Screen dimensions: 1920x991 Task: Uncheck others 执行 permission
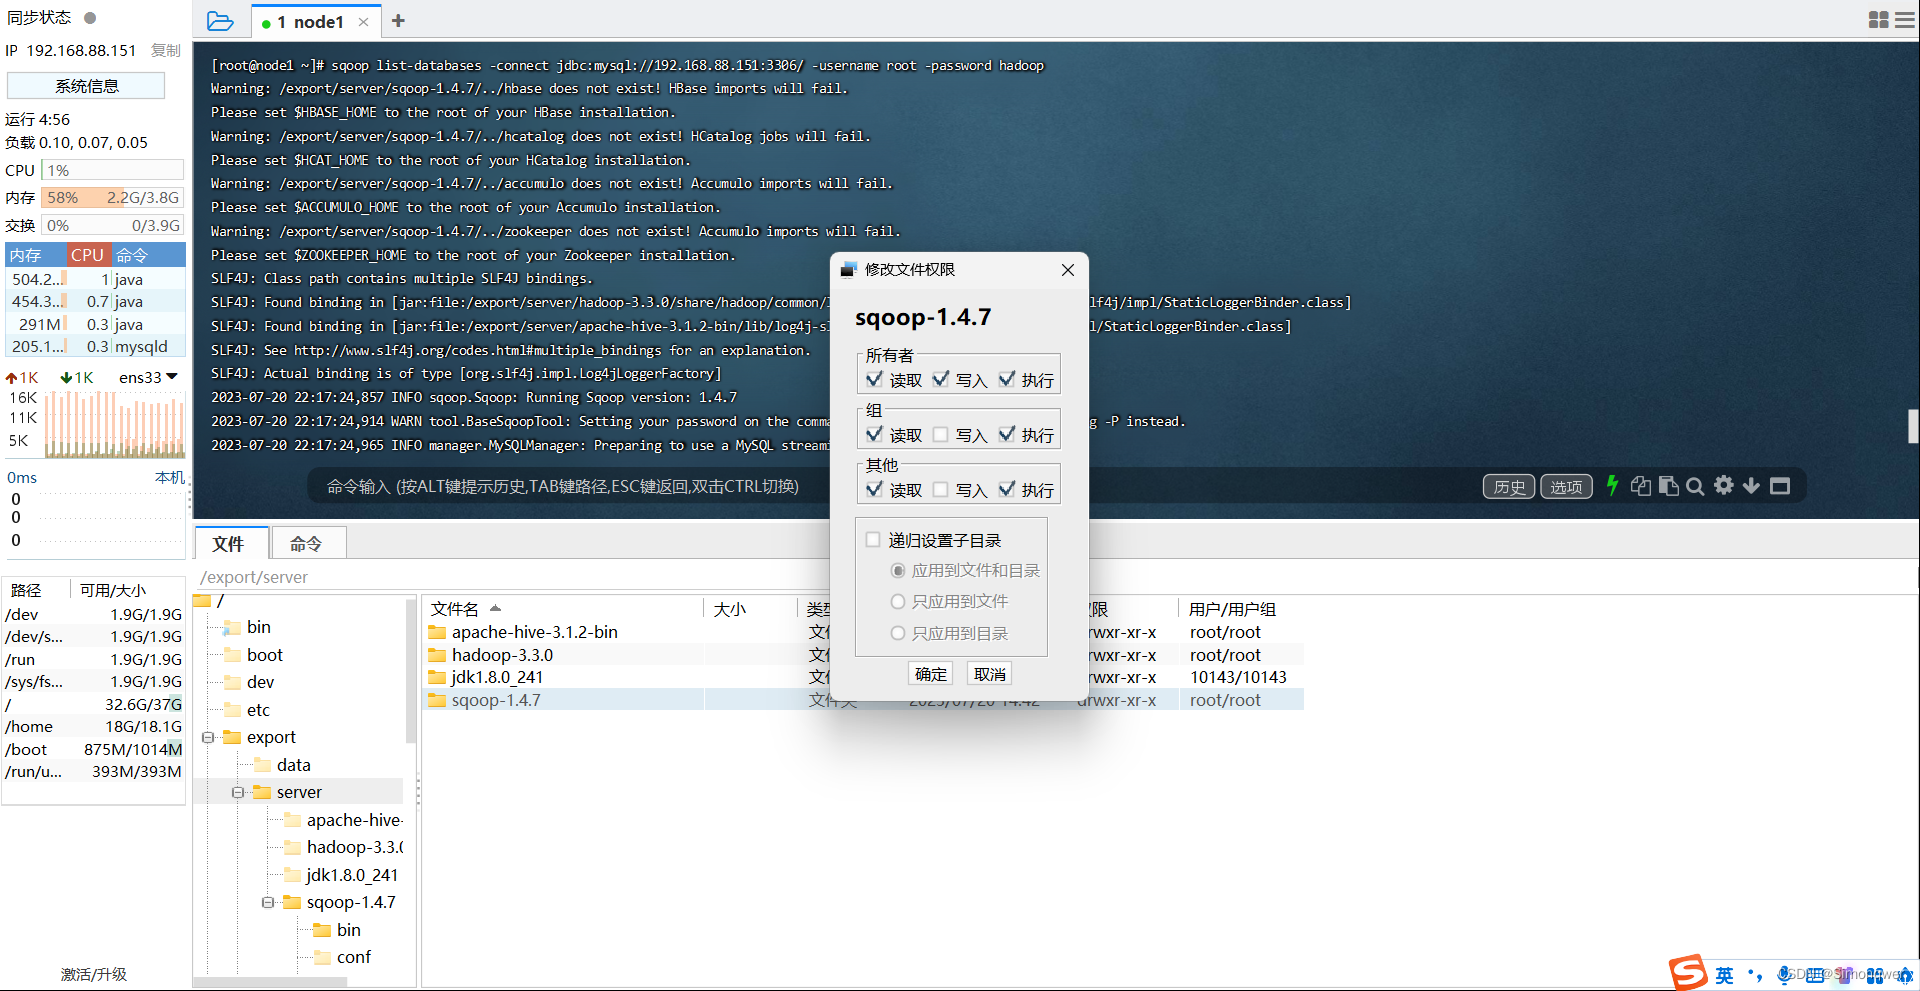pos(1007,490)
